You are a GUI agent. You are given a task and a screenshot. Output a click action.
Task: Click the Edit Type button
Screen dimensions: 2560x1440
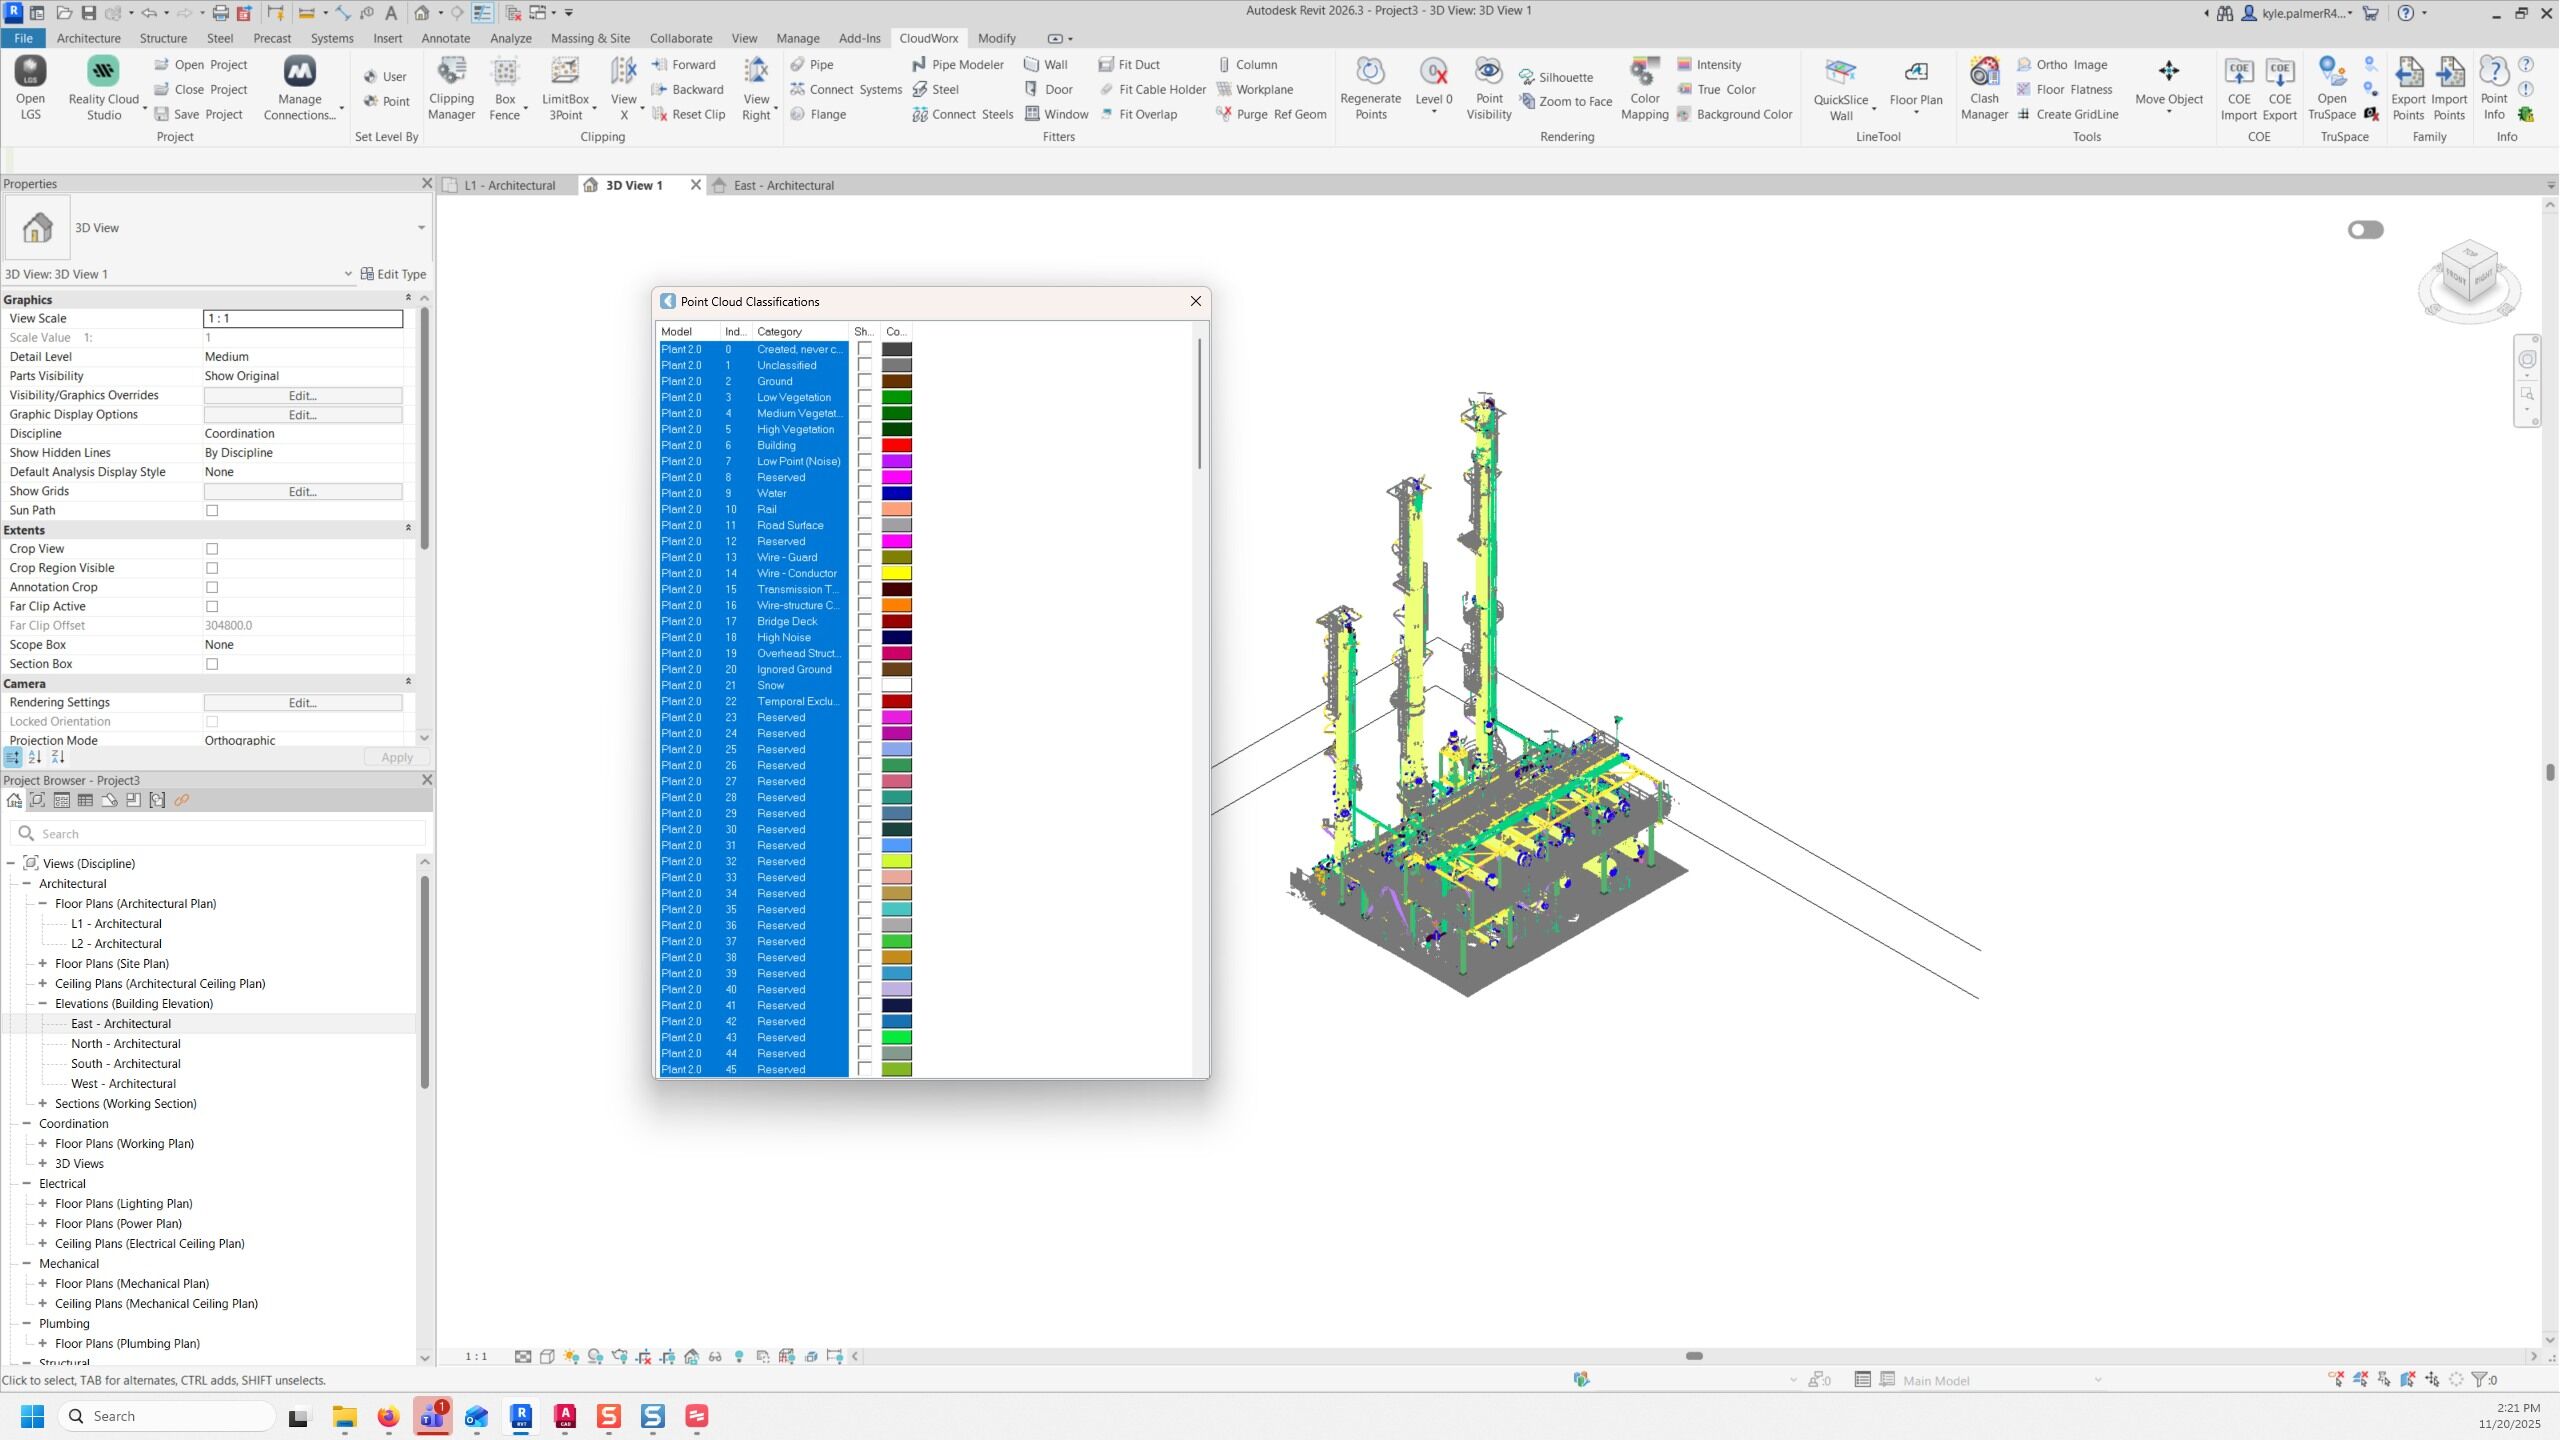[393, 274]
